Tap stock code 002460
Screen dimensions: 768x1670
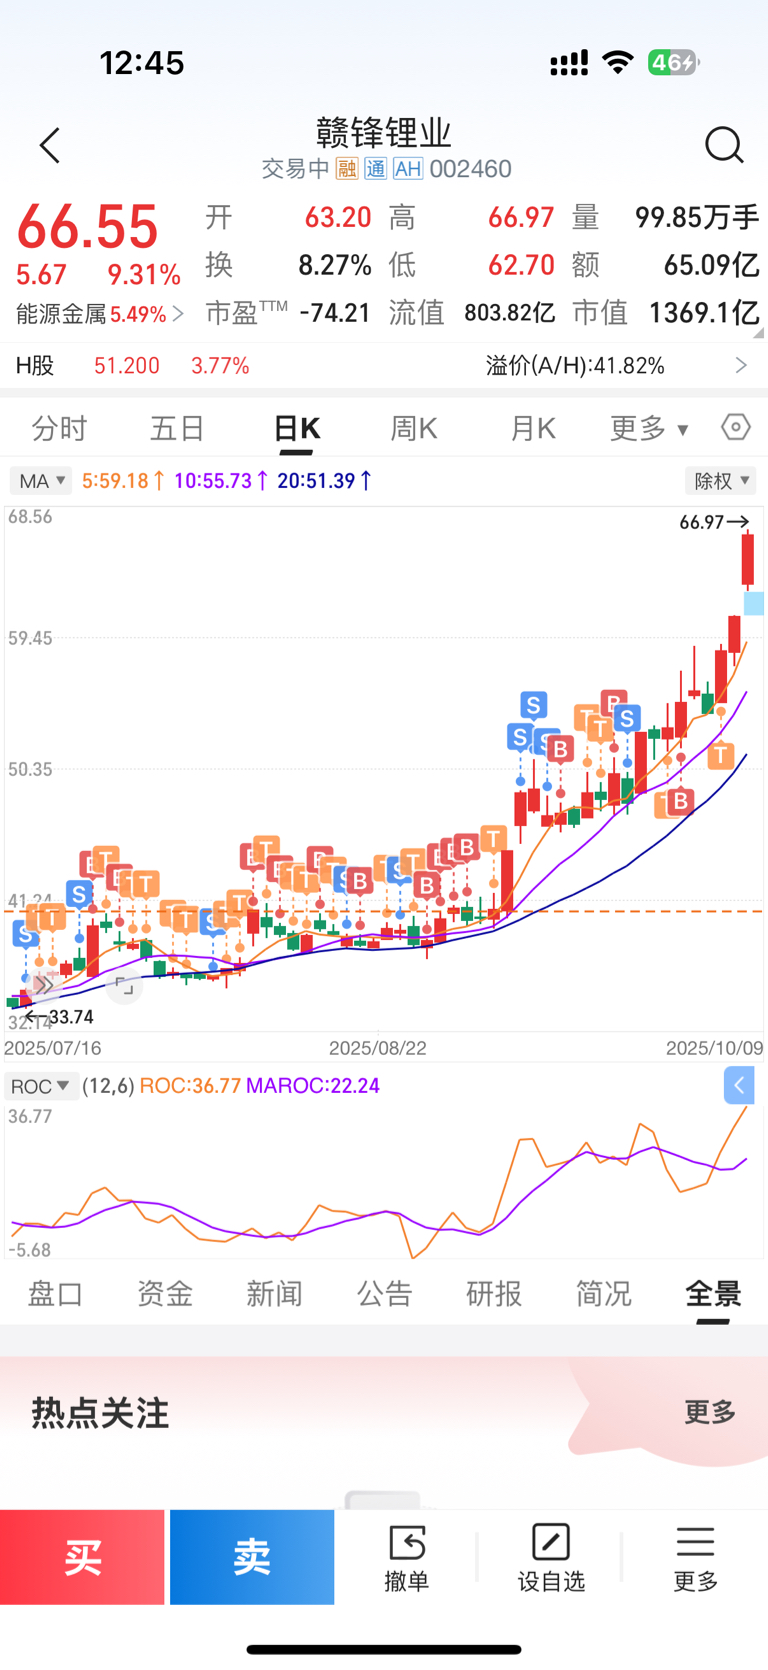[470, 169]
